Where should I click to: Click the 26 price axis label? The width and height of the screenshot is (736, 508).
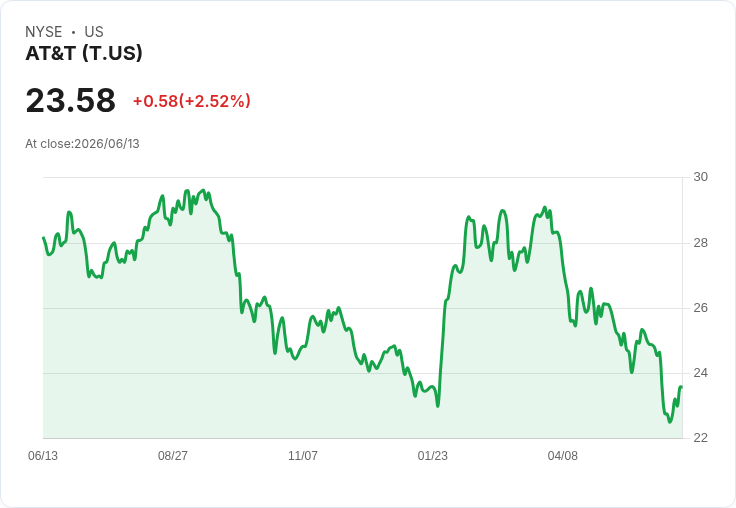(701, 308)
